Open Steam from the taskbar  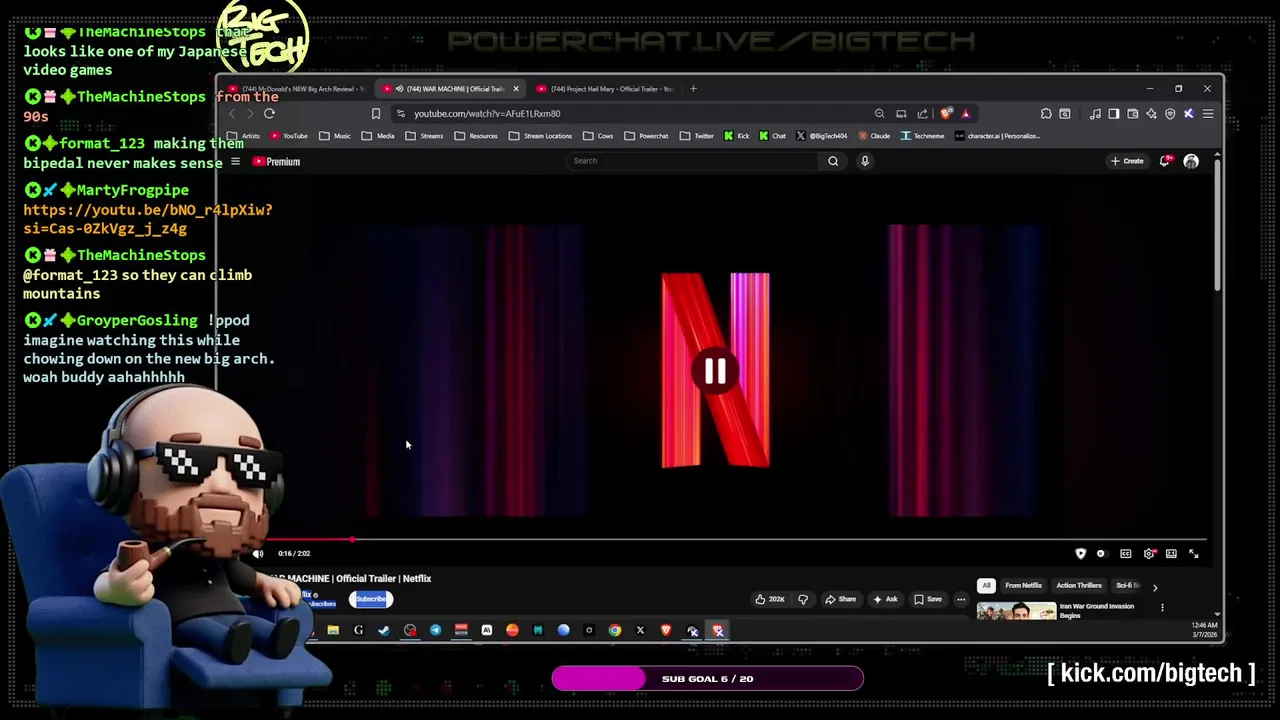click(x=384, y=630)
